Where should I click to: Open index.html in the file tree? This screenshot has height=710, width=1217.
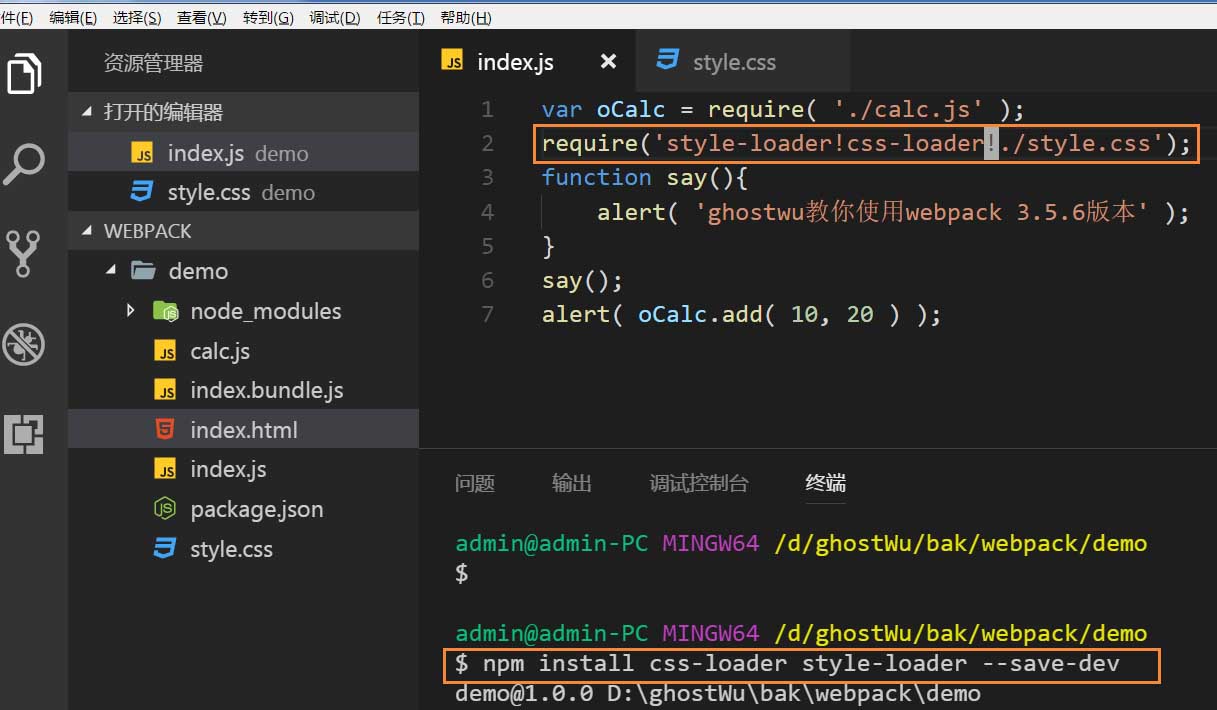243,430
